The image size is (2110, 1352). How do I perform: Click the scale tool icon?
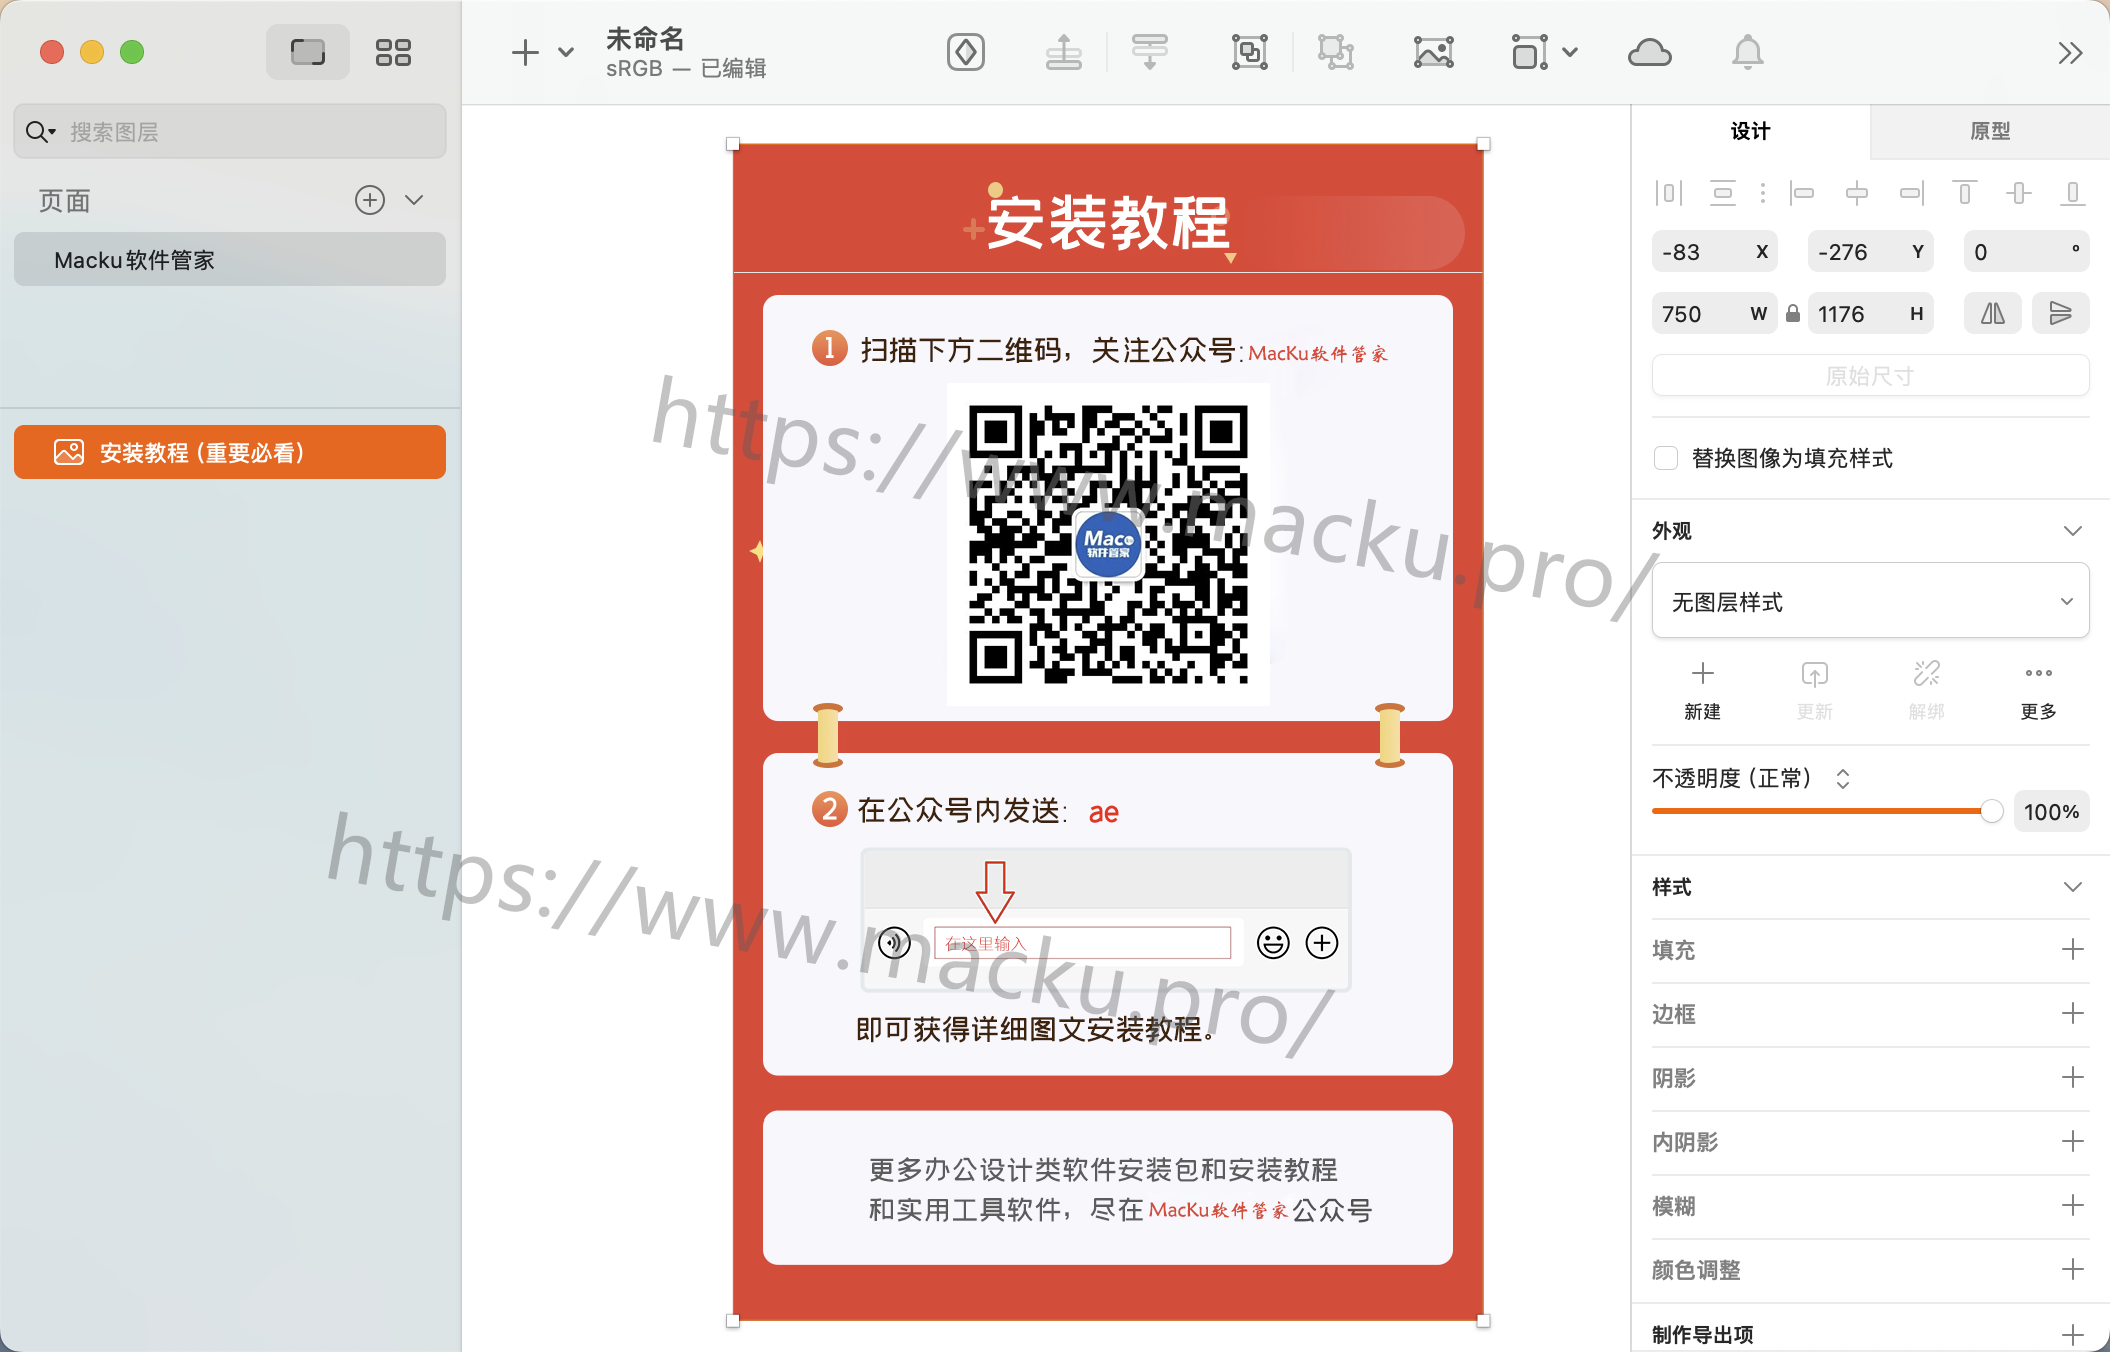(1529, 52)
